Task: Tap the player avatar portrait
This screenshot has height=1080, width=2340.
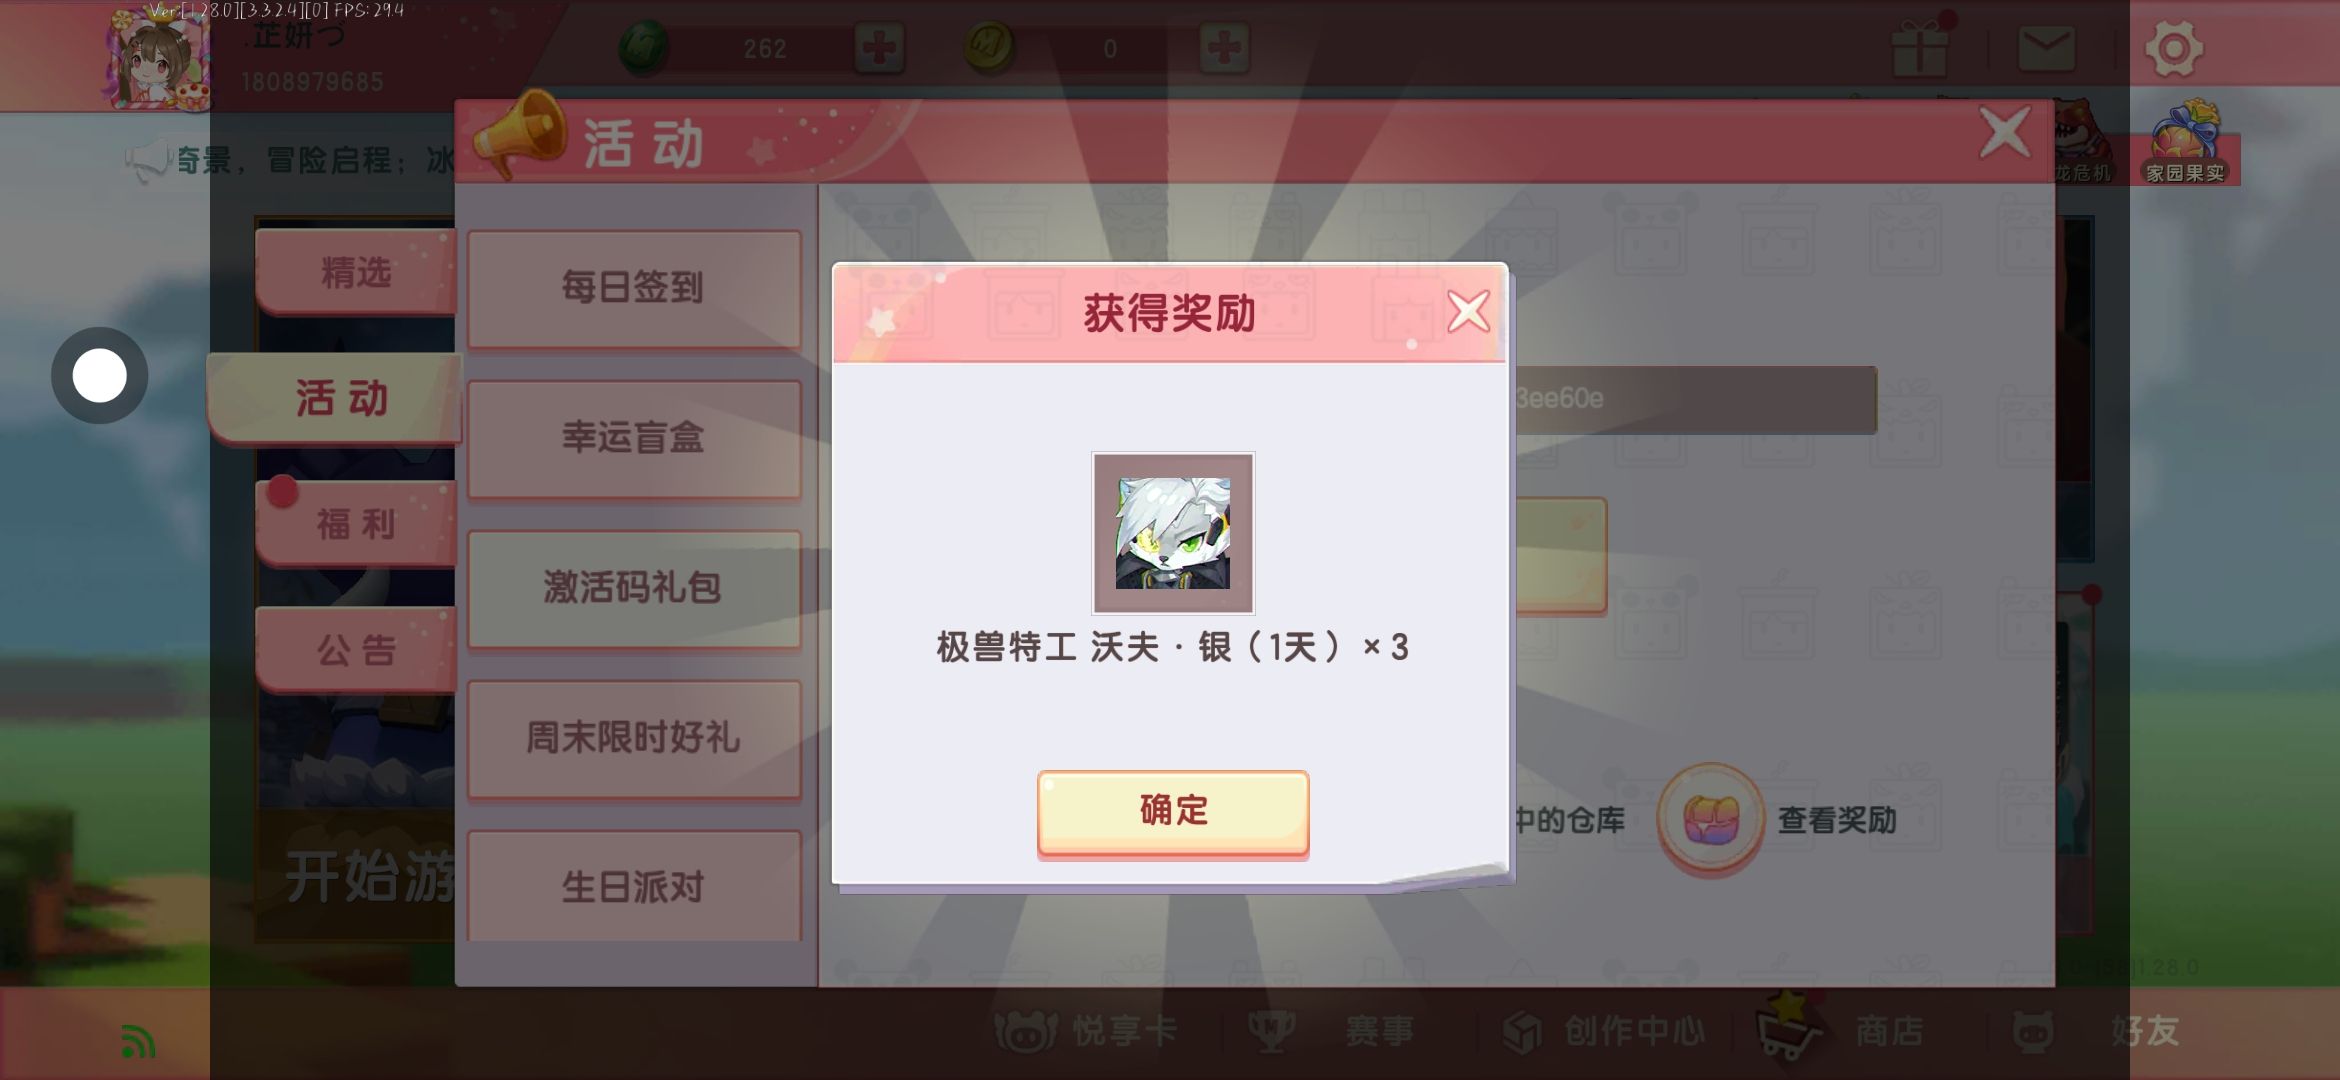Action: click(160, 60)
